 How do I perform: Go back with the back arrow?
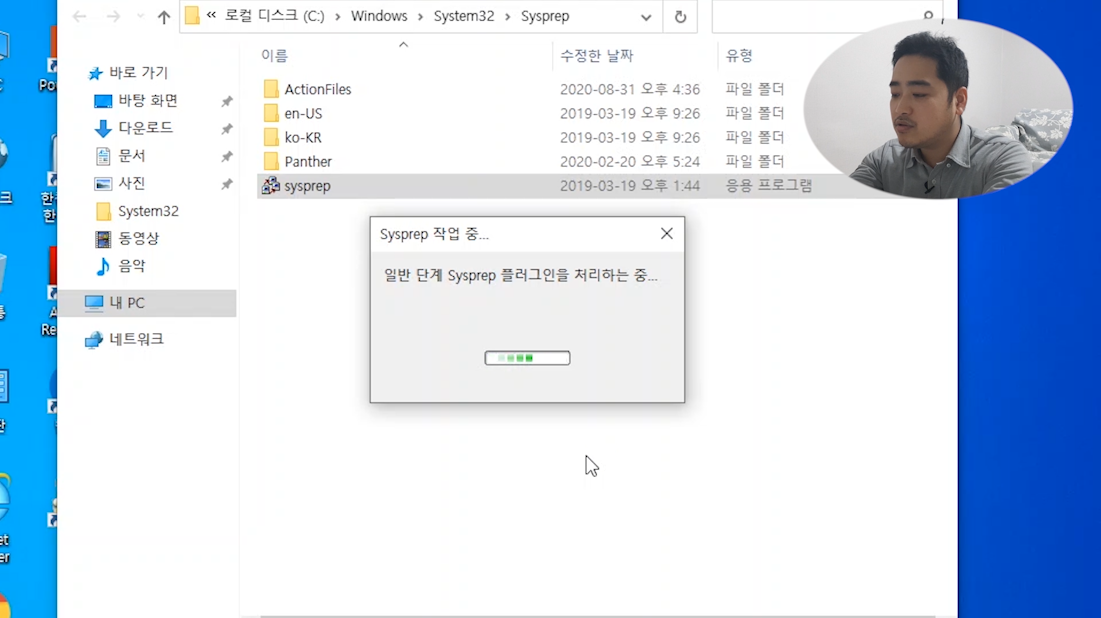pos(79,16)
